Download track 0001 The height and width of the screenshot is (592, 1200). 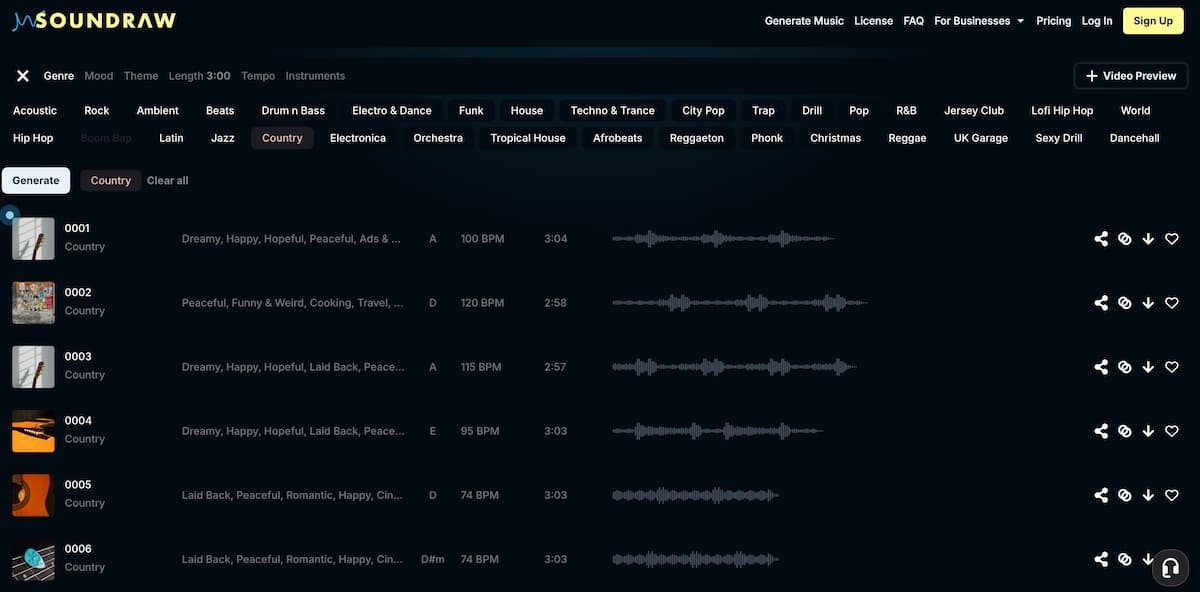pyautogui.click(x=1148, y=239)
